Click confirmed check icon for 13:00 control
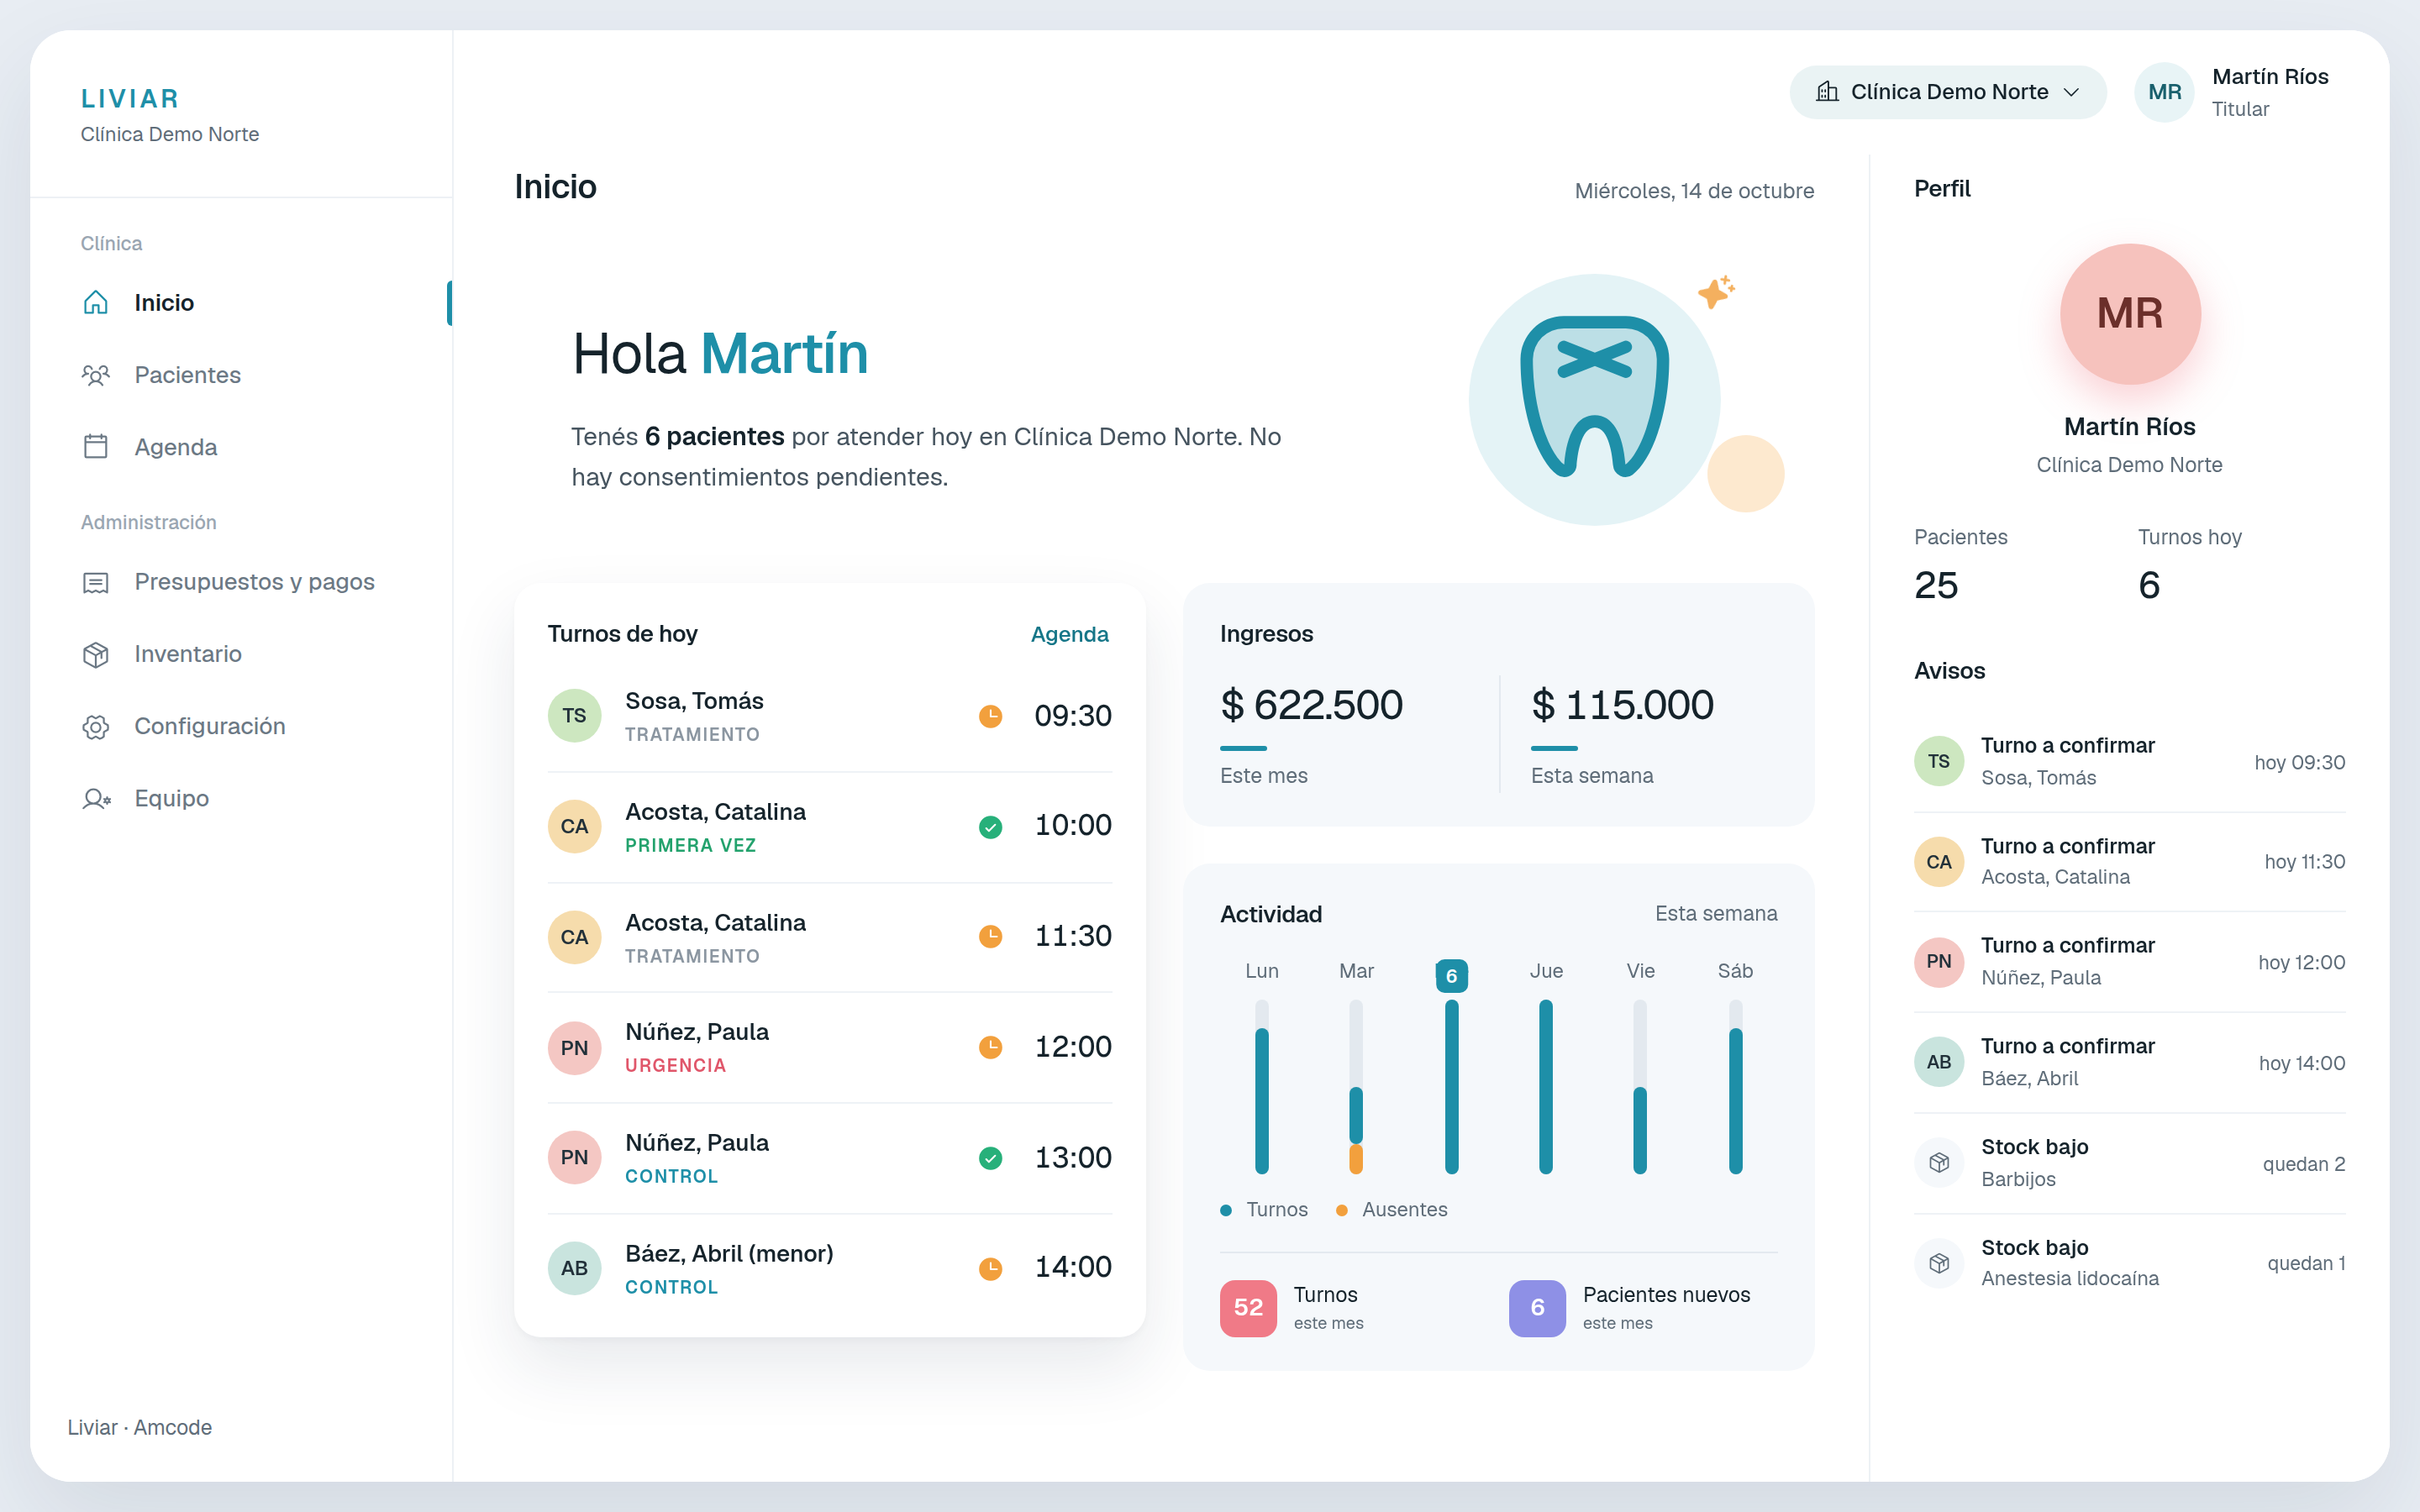The height and width of the screenshot is (1512, 2420). click(990, 1158)
